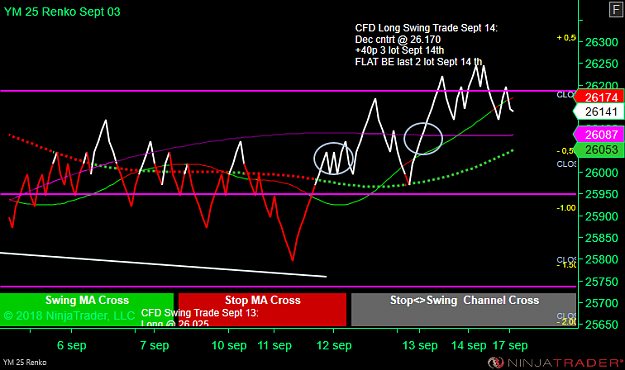
Task: Click the Stop MA Cross red panel
Action: point(262,309)
